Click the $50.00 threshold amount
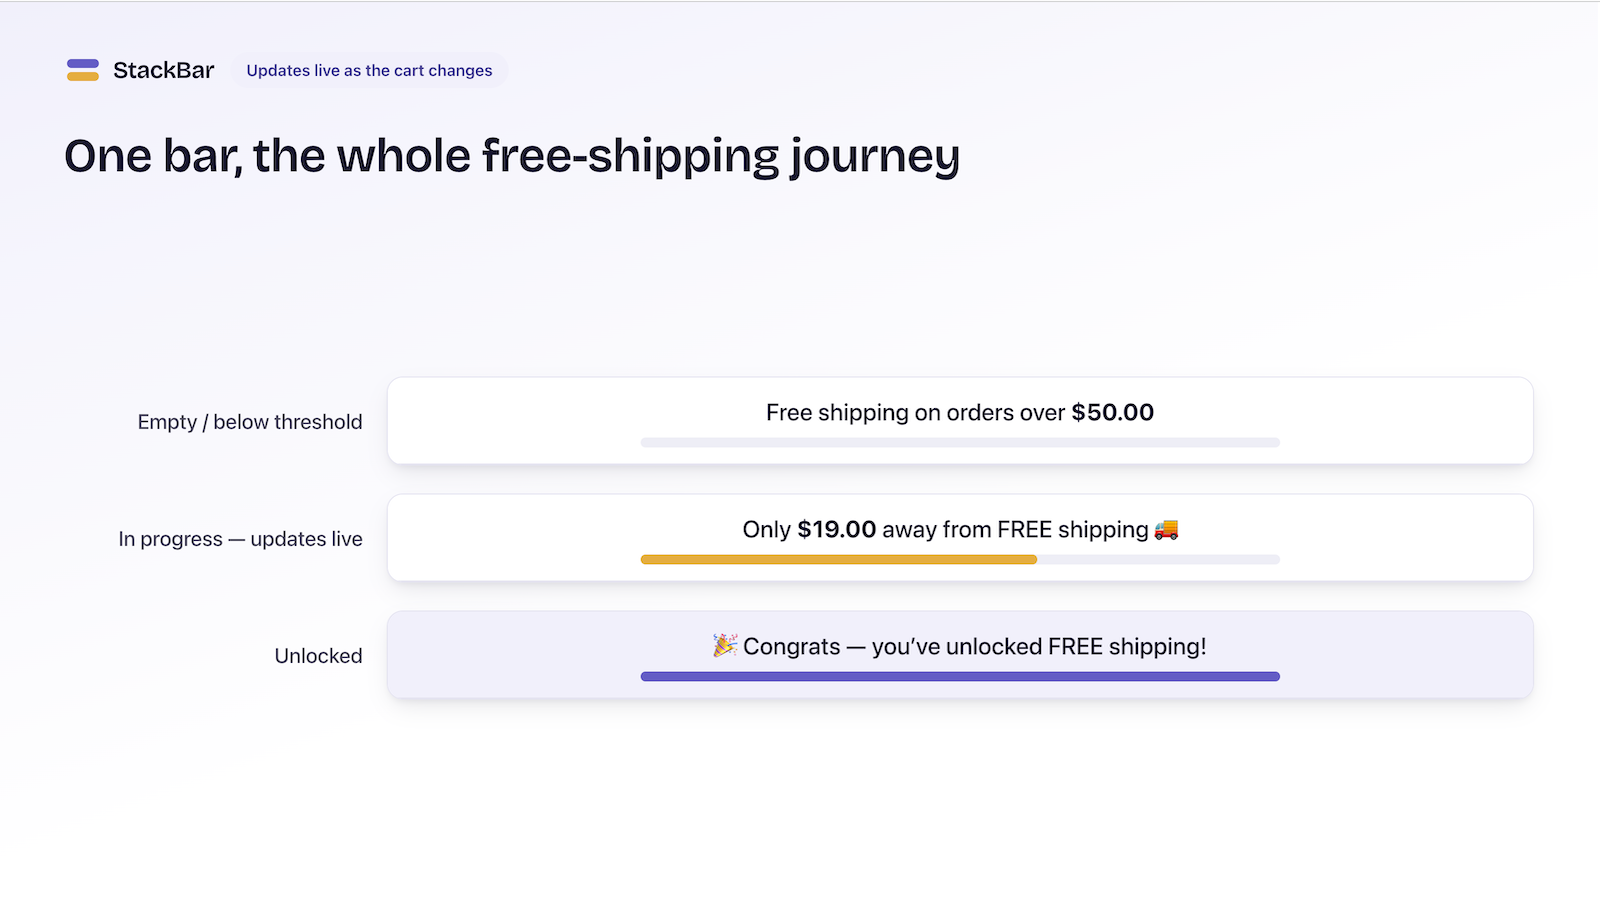This screenshot has width=1600, height=900. pyautogui.click(x=1112, y=412)
